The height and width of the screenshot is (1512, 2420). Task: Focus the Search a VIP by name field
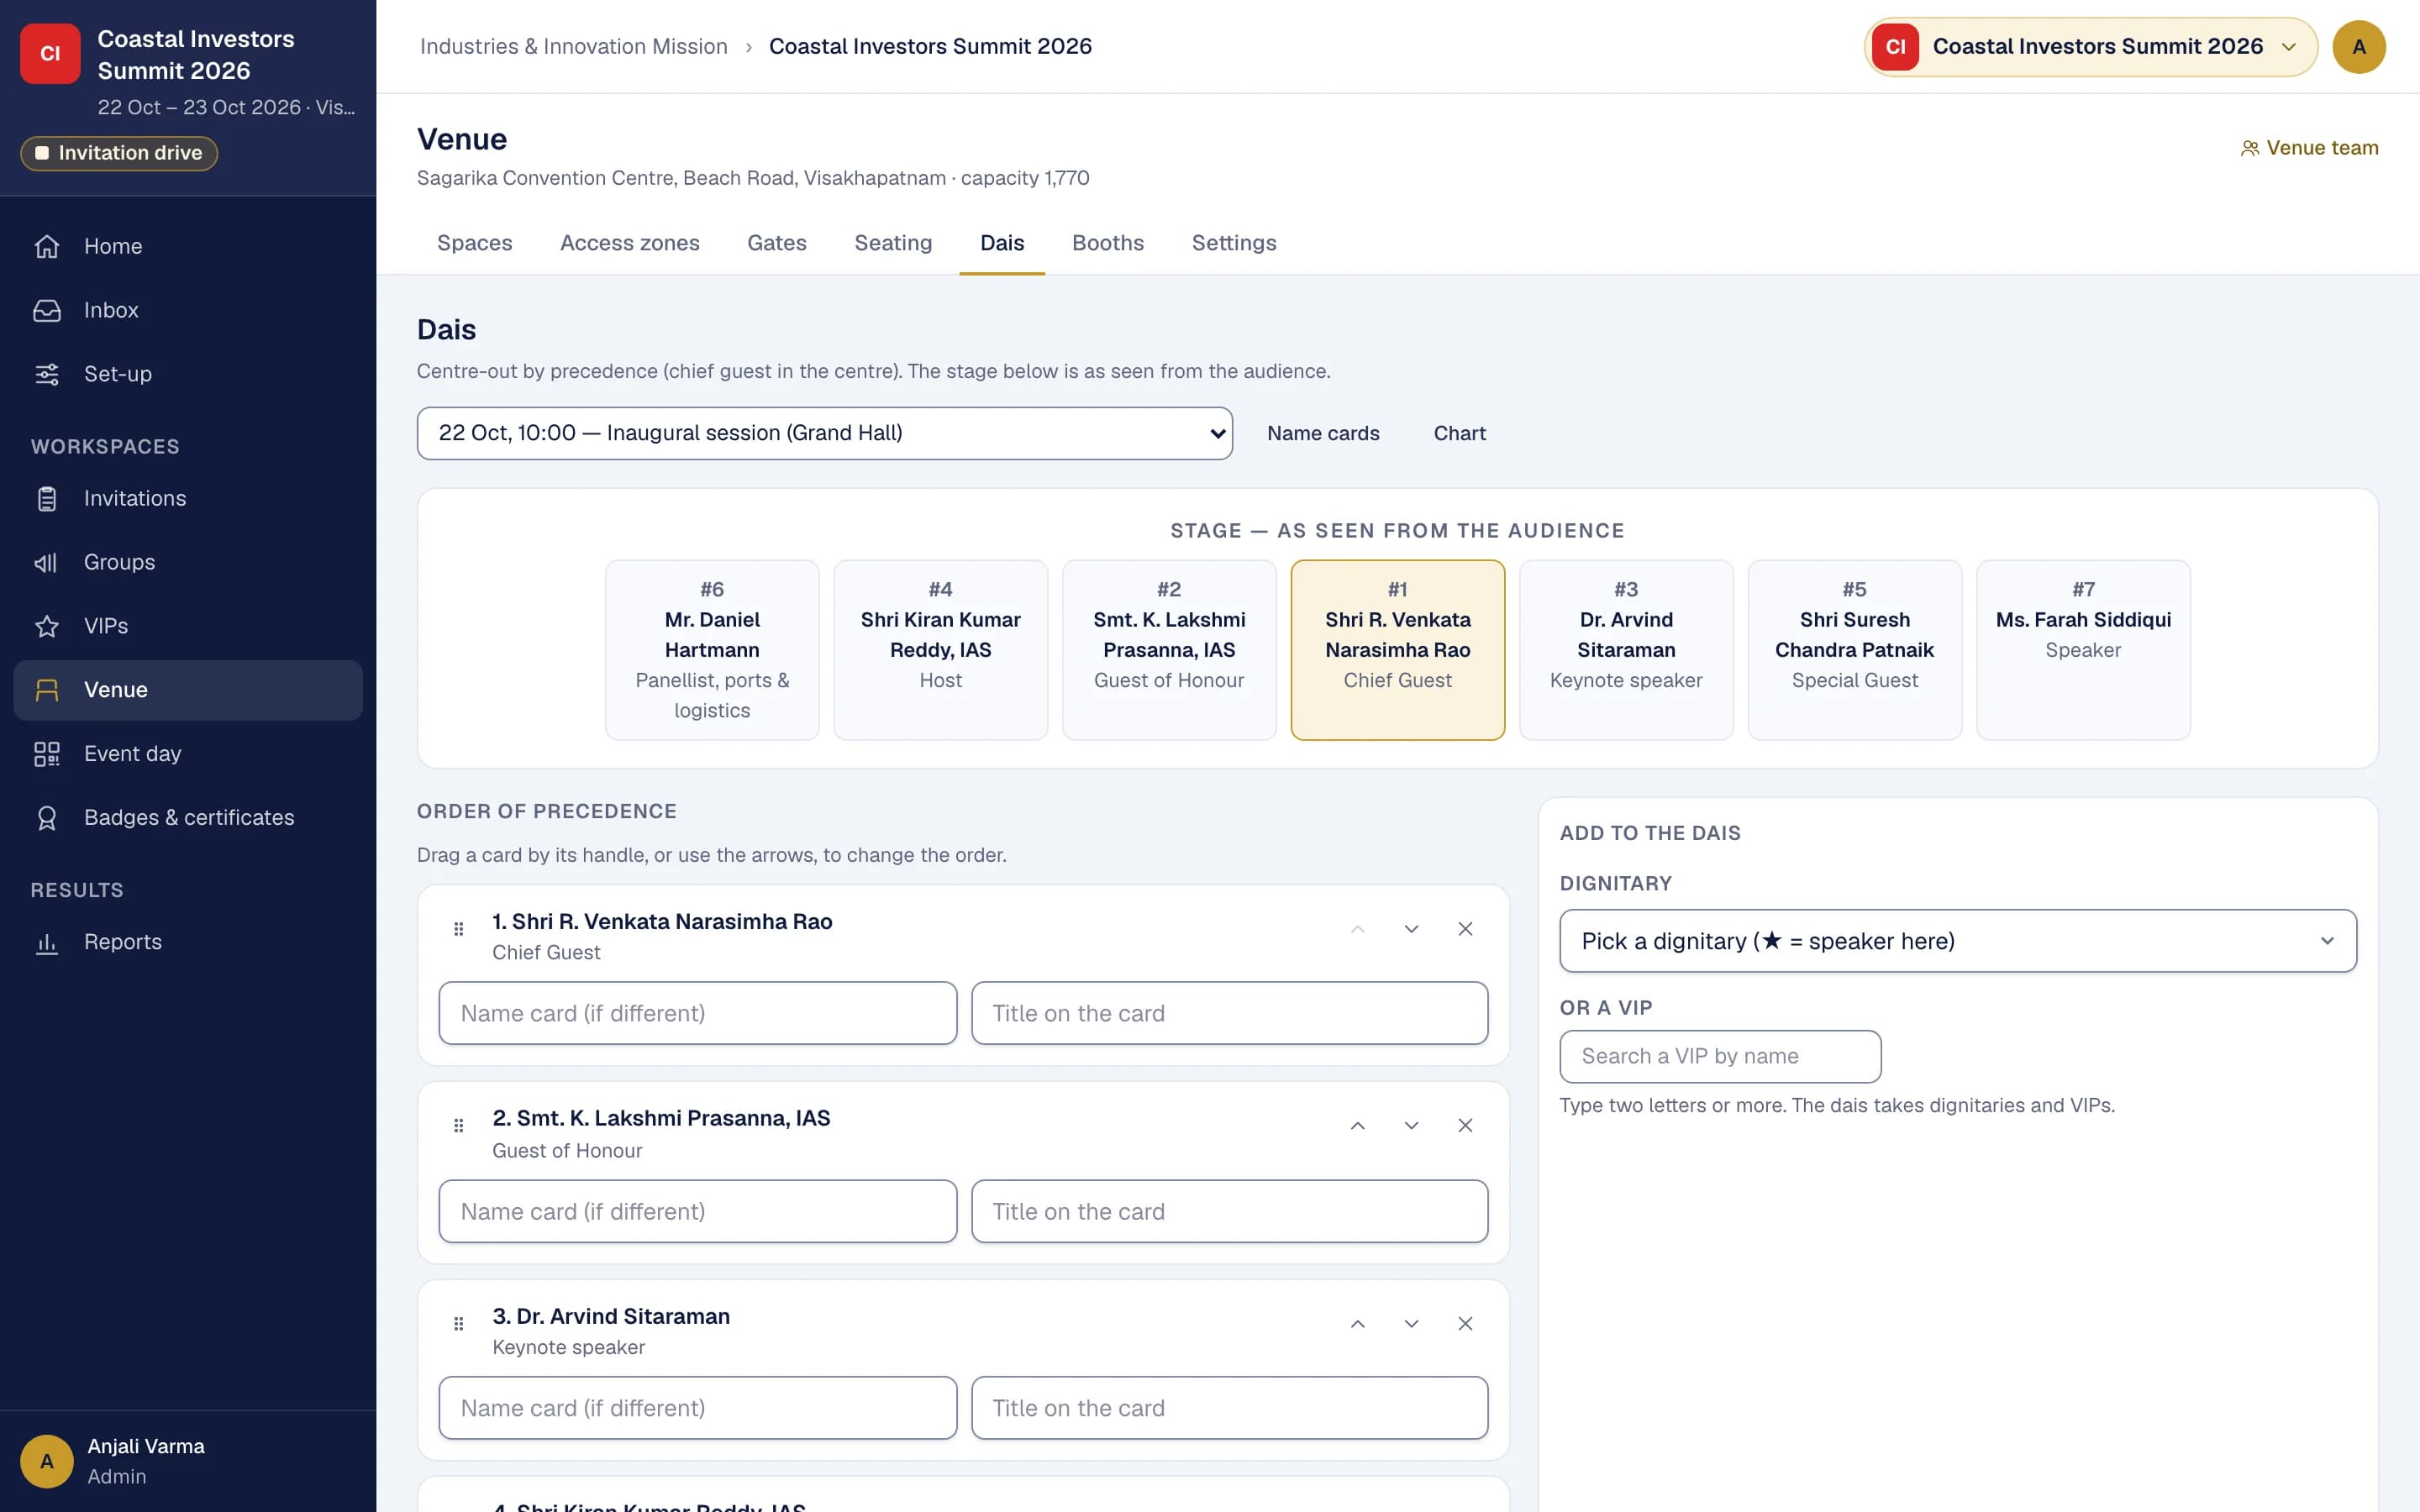[x=1720, y=1056]
